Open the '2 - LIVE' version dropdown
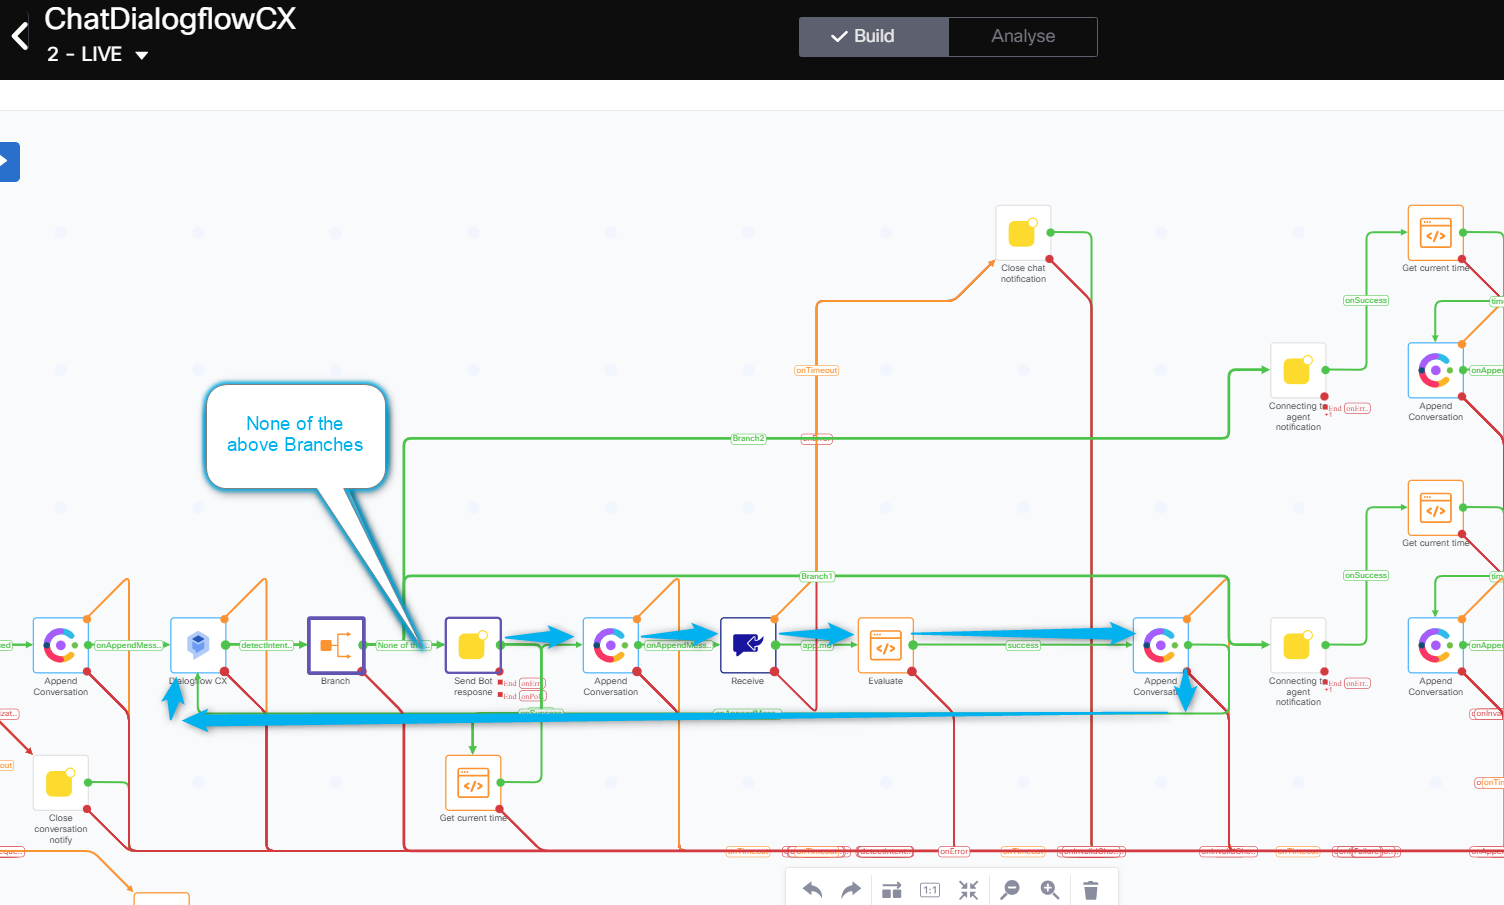Viewport: 1504px width, 905px height. 97,55
